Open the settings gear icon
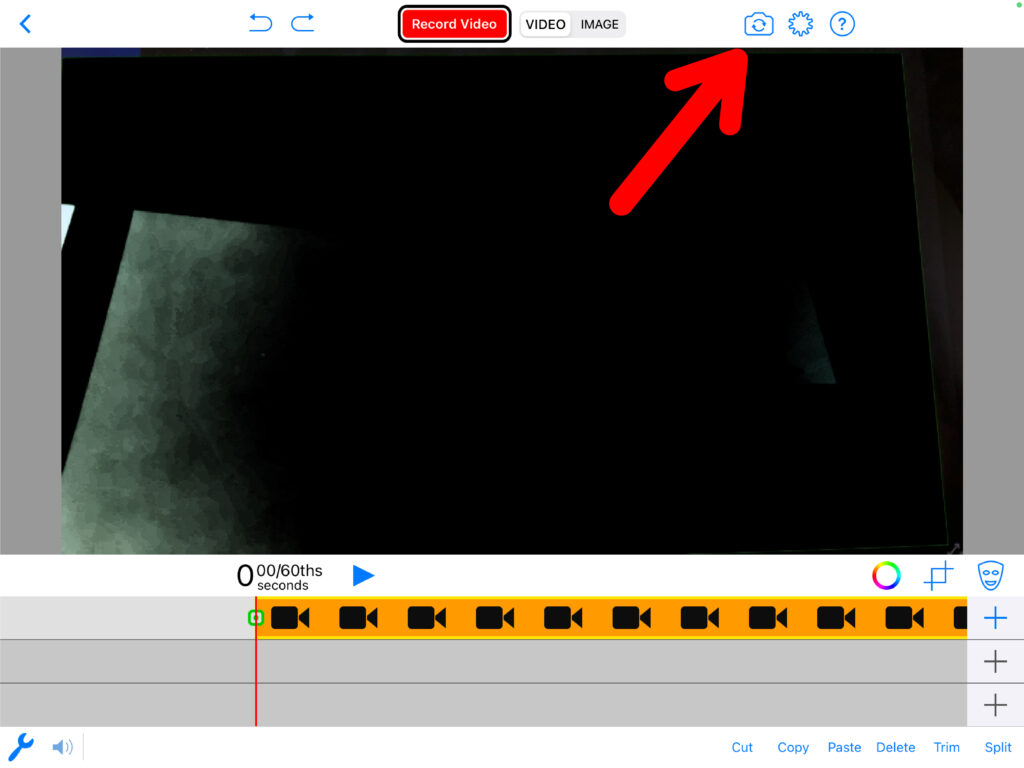 click(800, 24)
